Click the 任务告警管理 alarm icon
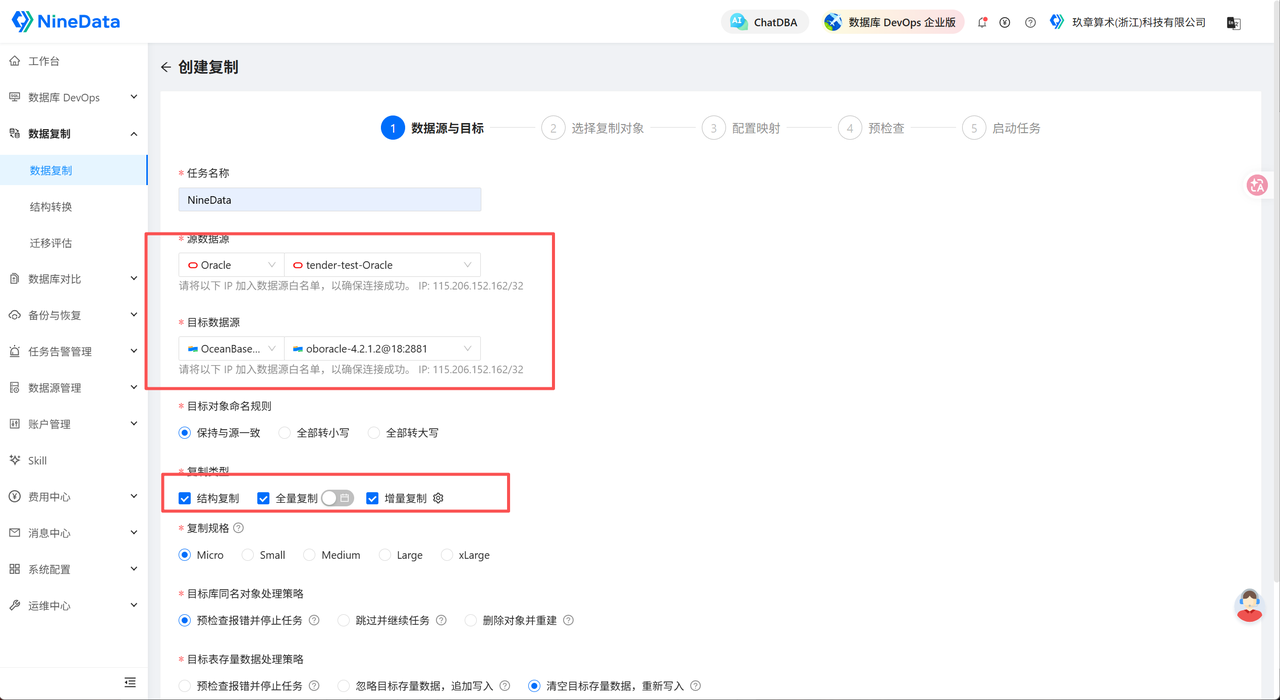The image size is (1280, 700). [15, 351]
